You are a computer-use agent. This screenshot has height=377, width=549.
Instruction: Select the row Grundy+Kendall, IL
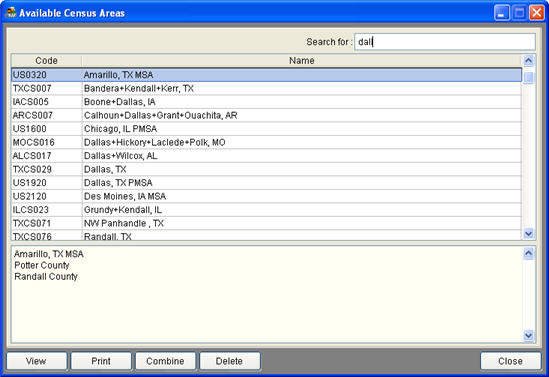tap(266, 210)
